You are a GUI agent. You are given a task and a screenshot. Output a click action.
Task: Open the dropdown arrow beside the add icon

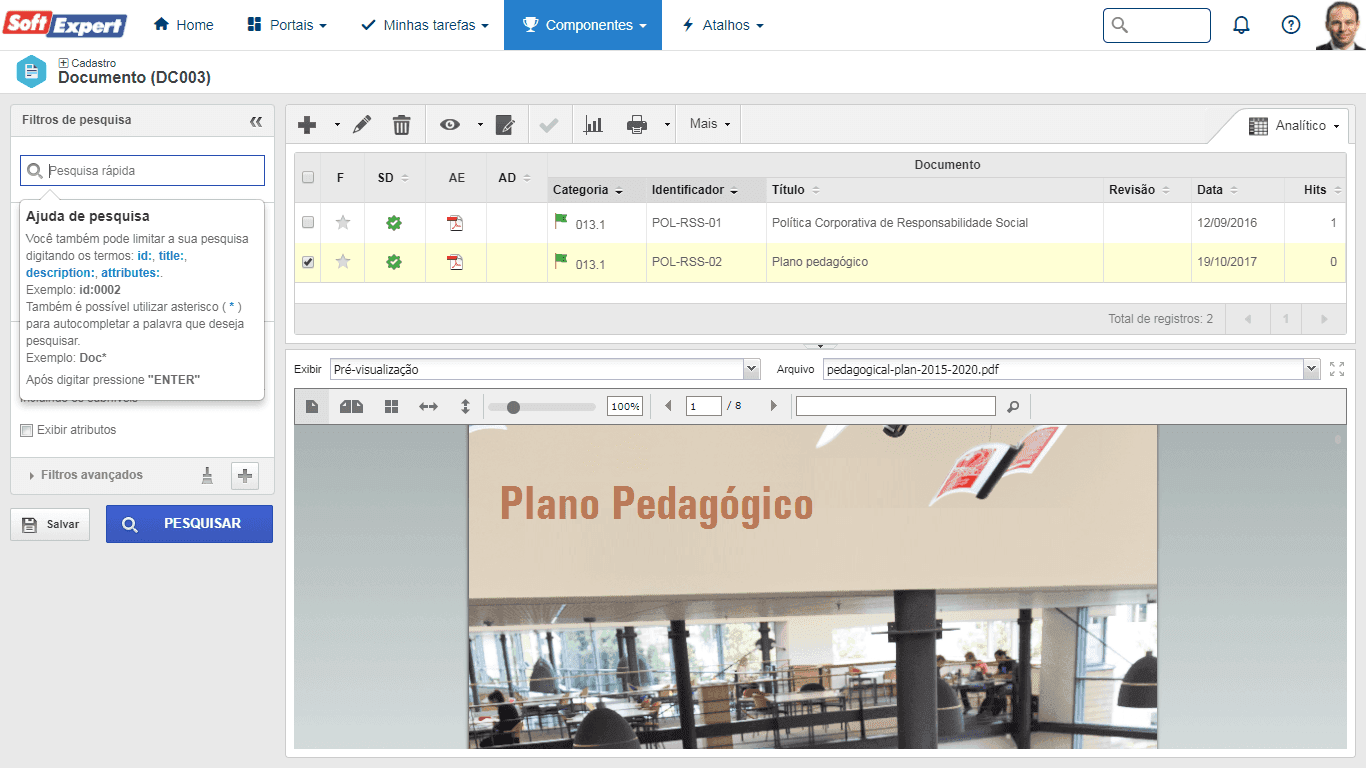coord(337,125)
